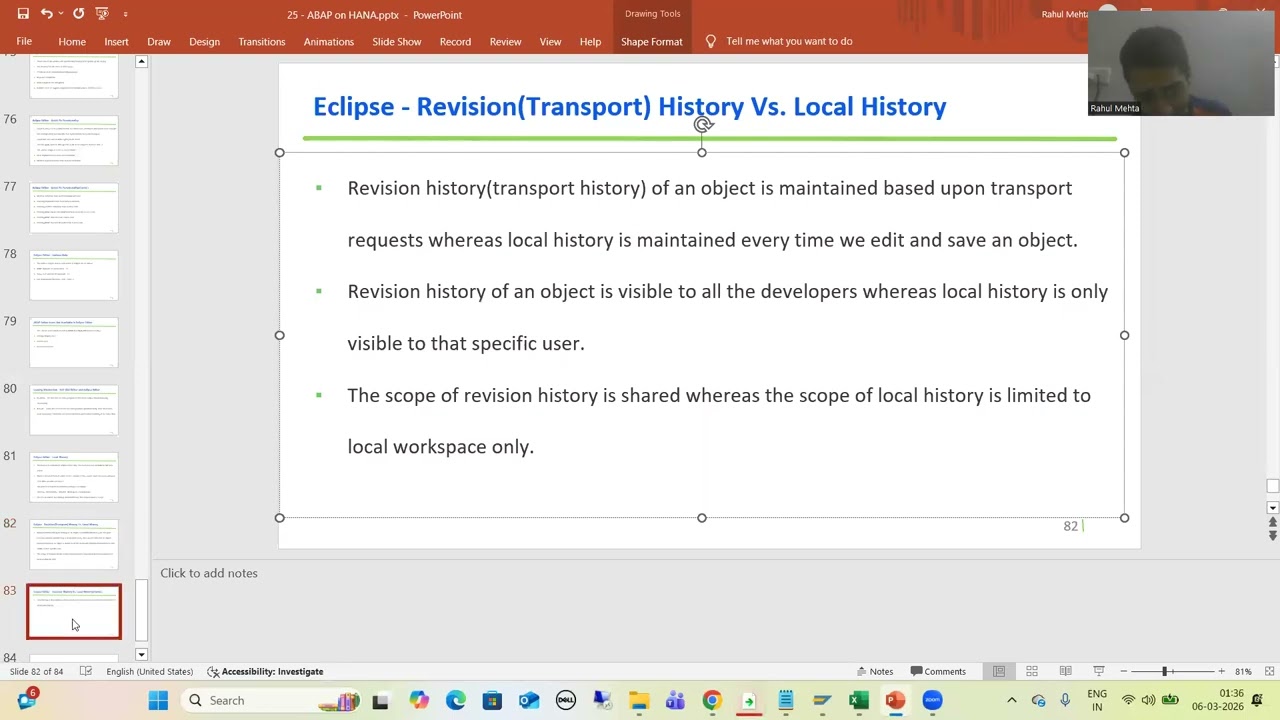The height and width of the screenshot is (720, 1280).
Task: Open Windows Start menu
Action: pos(158,700)
